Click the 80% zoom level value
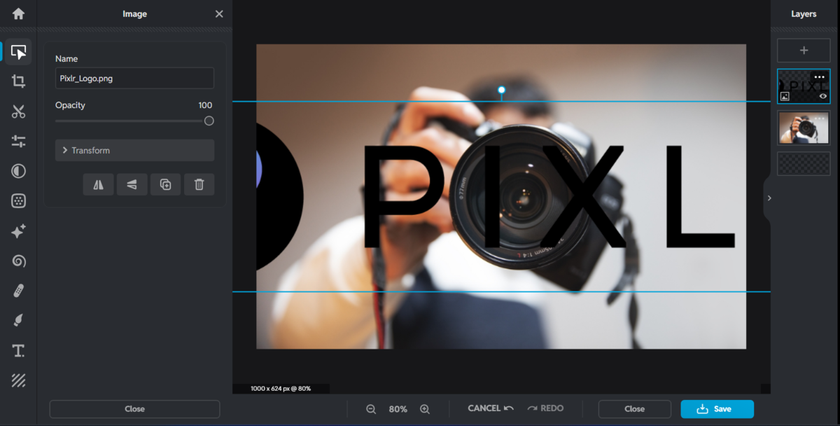840x426 pixels. point(398,409)
